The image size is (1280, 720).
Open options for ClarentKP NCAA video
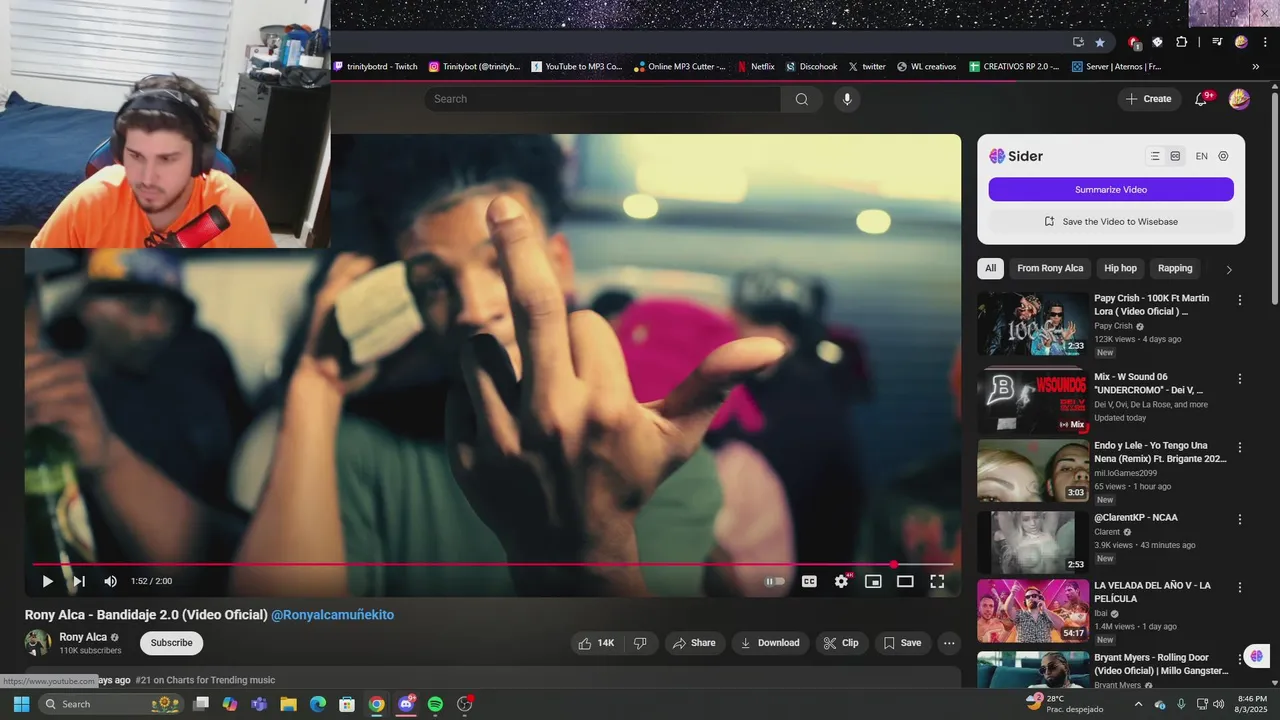[1240, 520]
